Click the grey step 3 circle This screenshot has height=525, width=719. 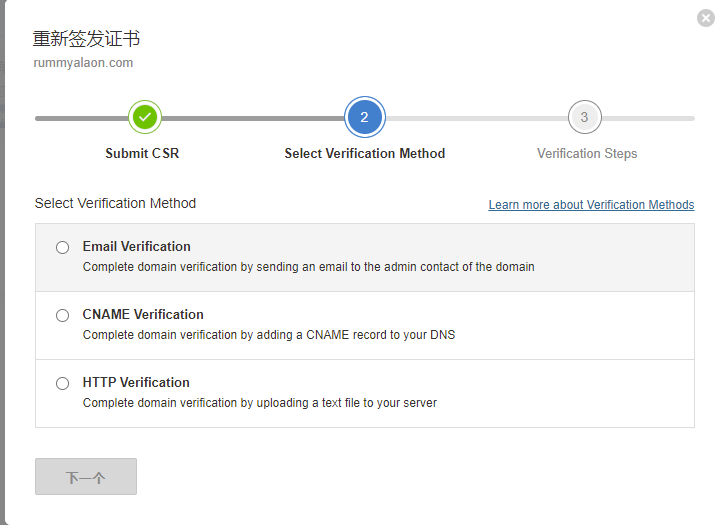[584, 118]
